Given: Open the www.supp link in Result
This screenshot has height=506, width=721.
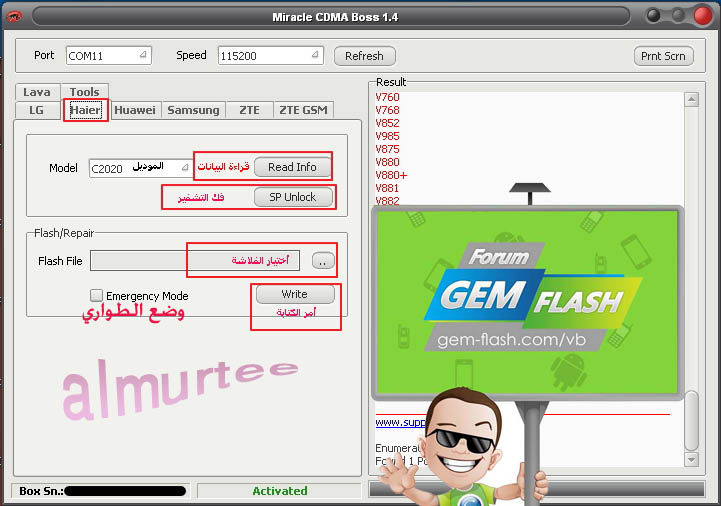Looking at the screenshot, I should click(x=400, y=422).
